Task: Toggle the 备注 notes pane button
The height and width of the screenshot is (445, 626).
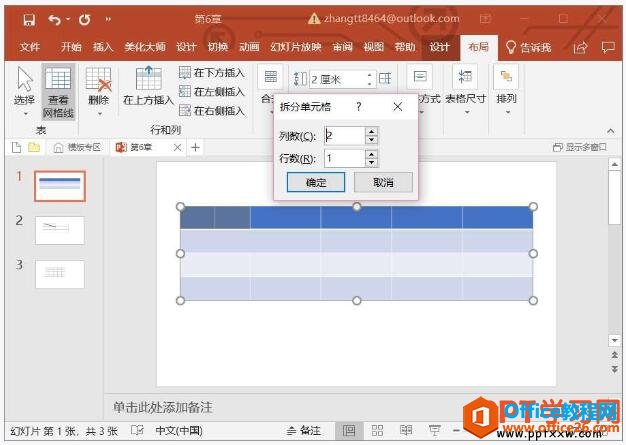Action: [303, 431]
